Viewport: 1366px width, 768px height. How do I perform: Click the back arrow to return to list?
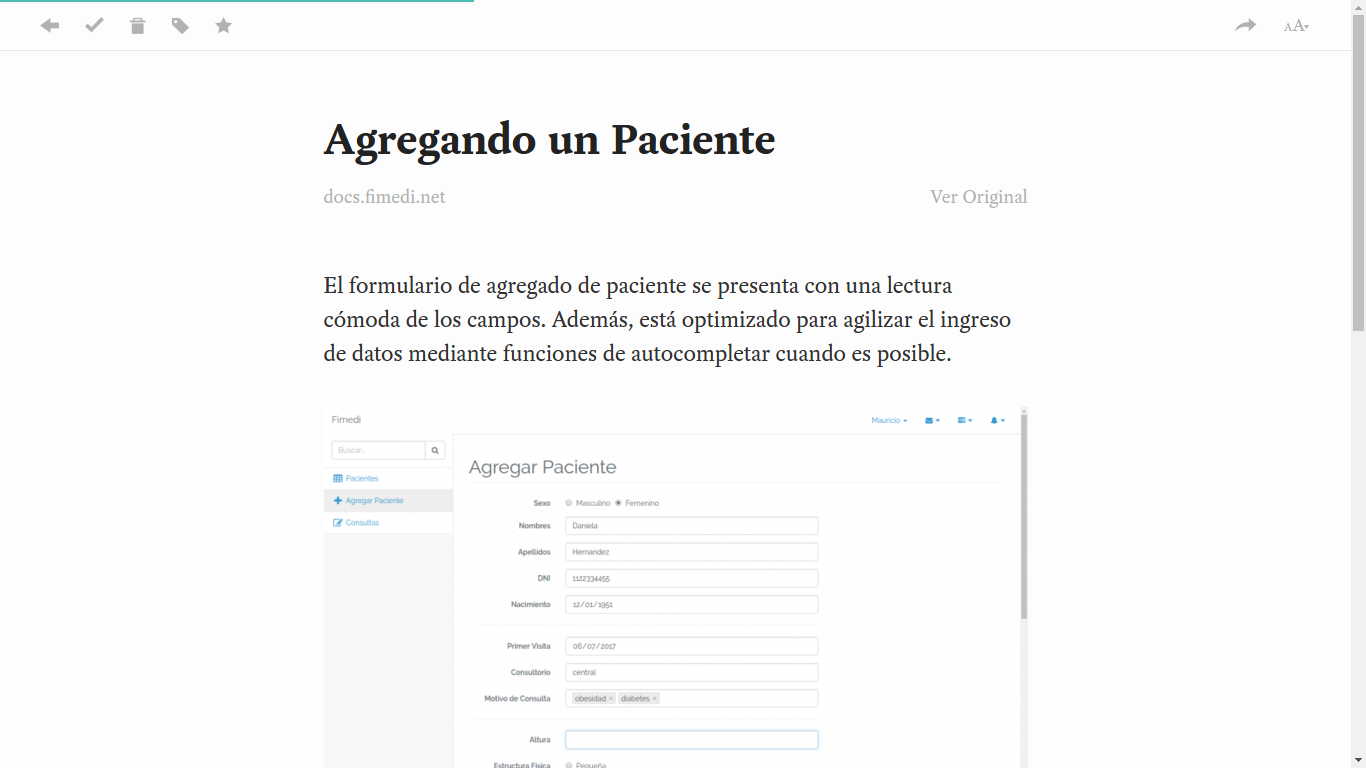49,25
